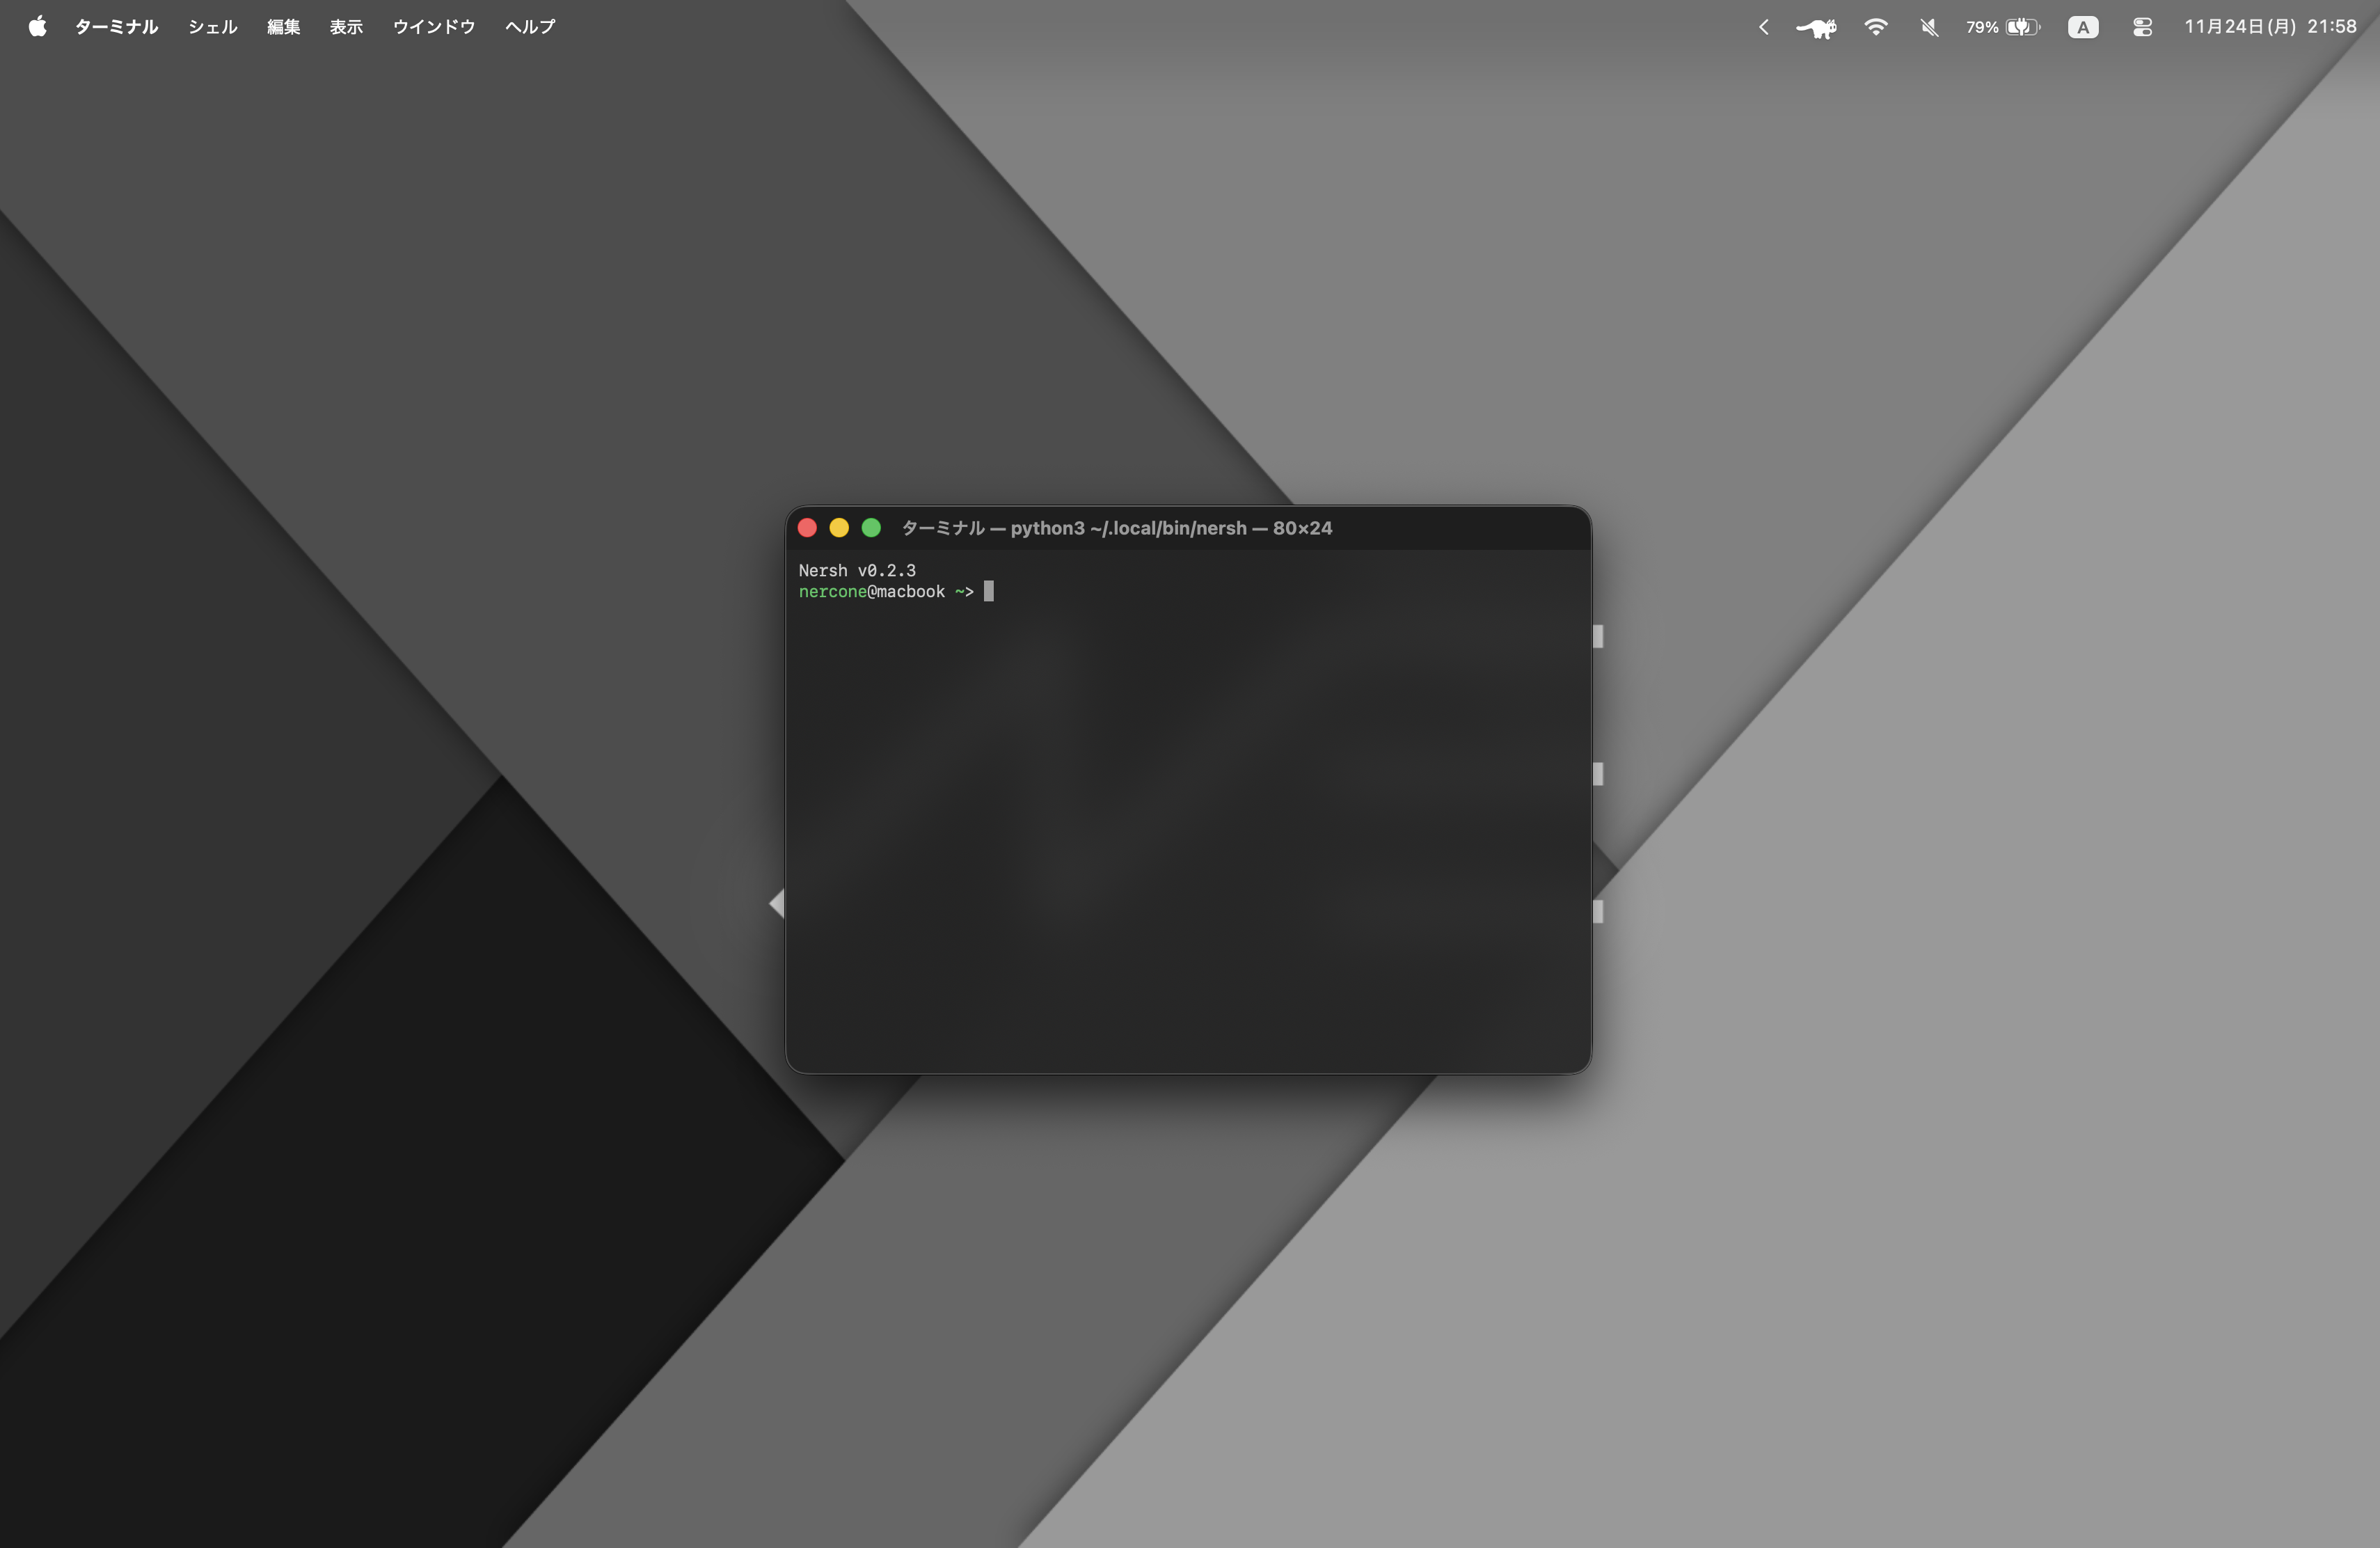Open the ターミナル app menu
The width and height of the screenshot is (2380, 1548).
(116, 27)
